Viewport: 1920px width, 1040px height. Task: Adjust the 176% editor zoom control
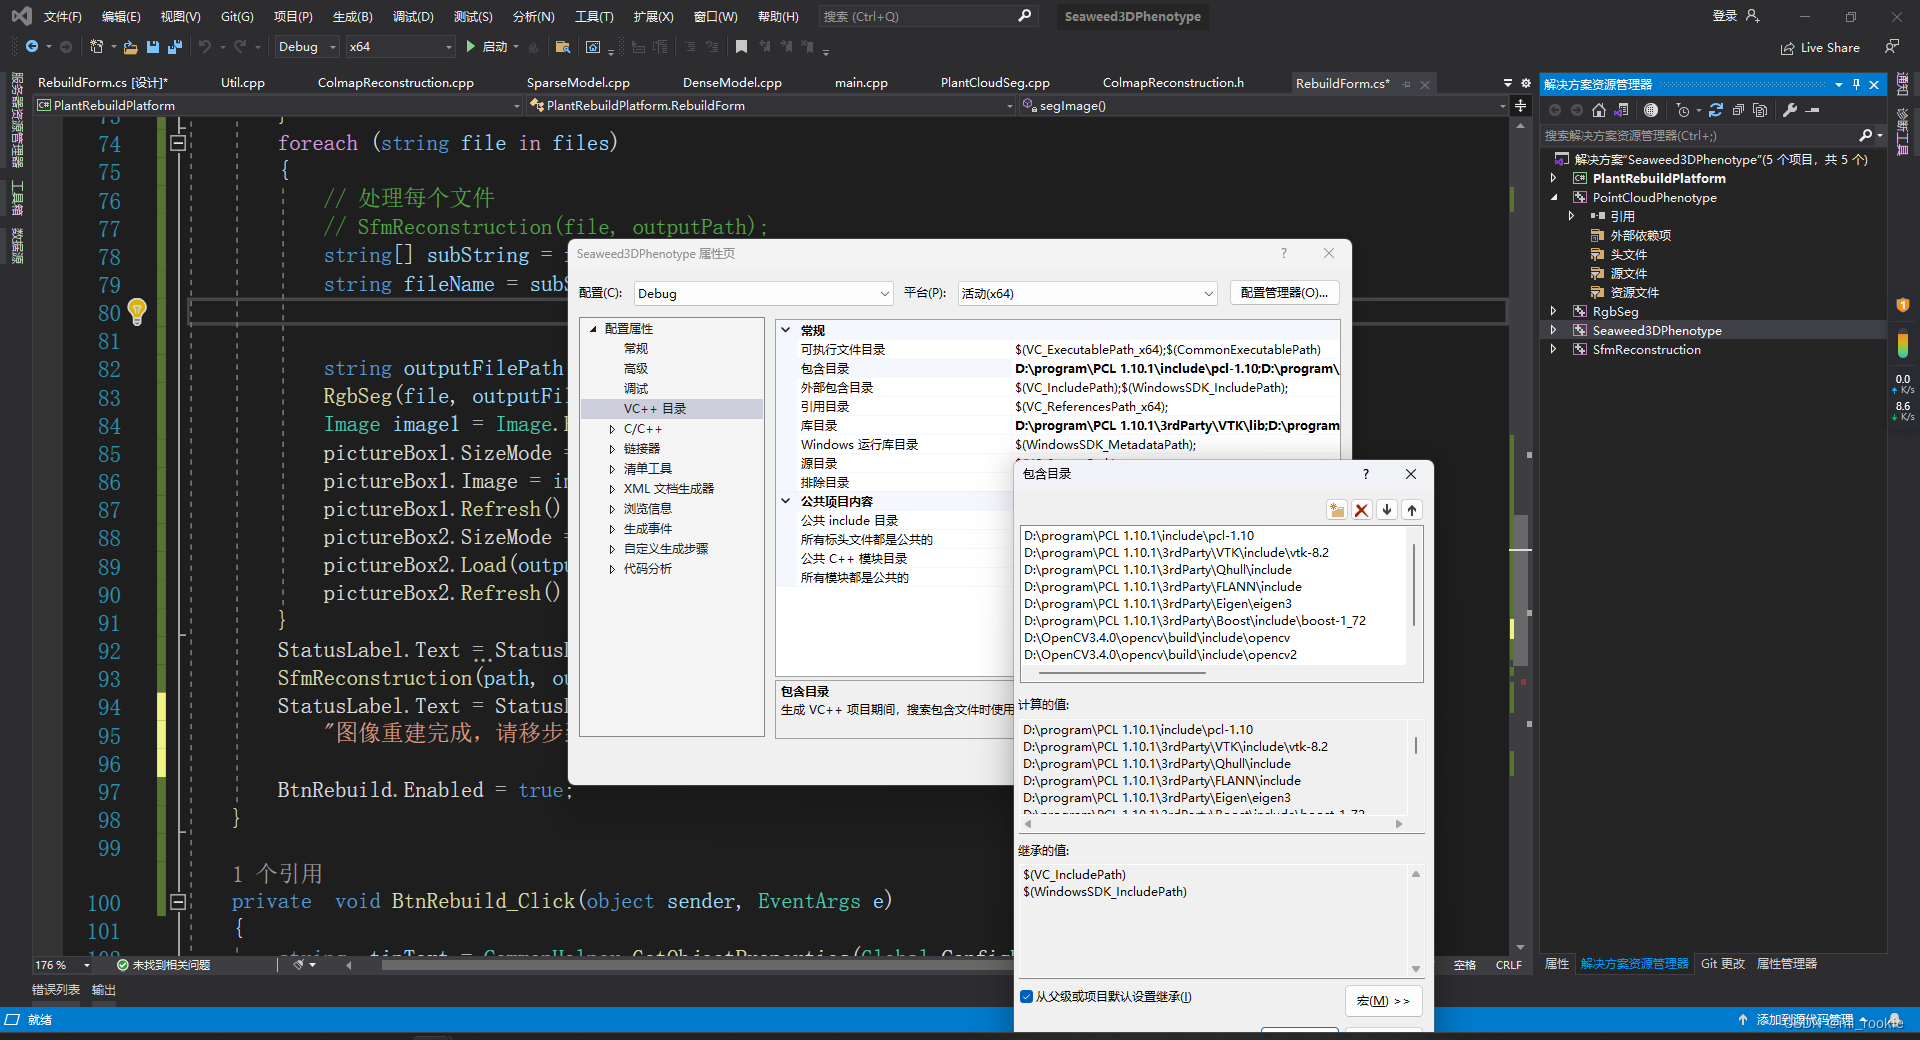coord(57,964)
